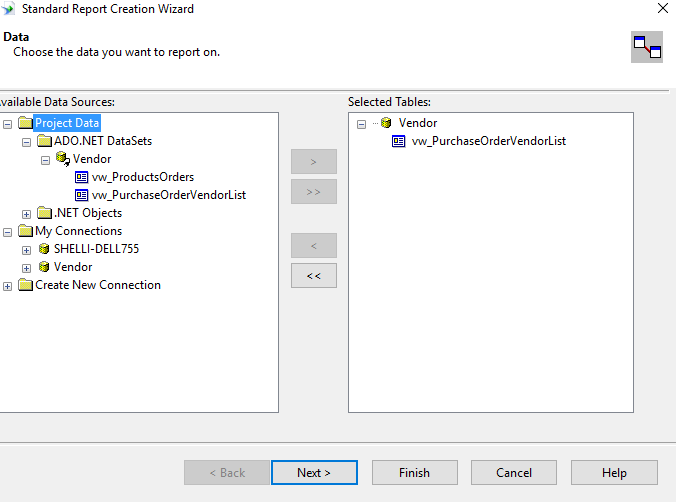
Task: Select the .NET Objects tree item
Action: click(88, 213)
